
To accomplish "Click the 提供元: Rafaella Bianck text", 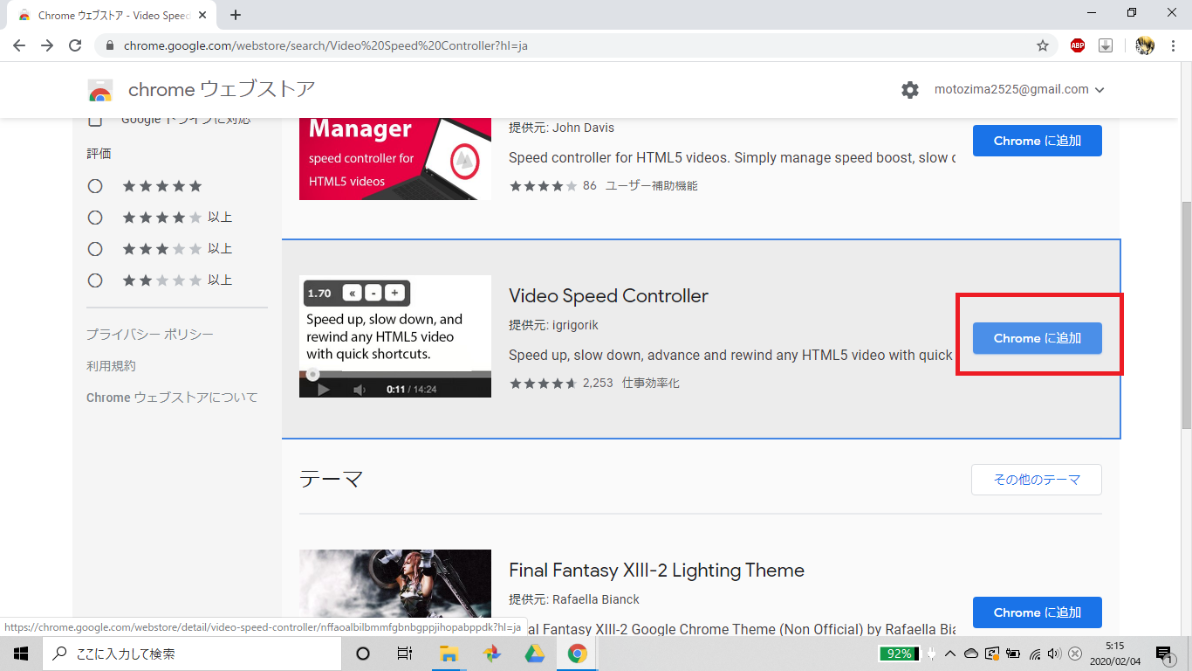I will [574, 600].
